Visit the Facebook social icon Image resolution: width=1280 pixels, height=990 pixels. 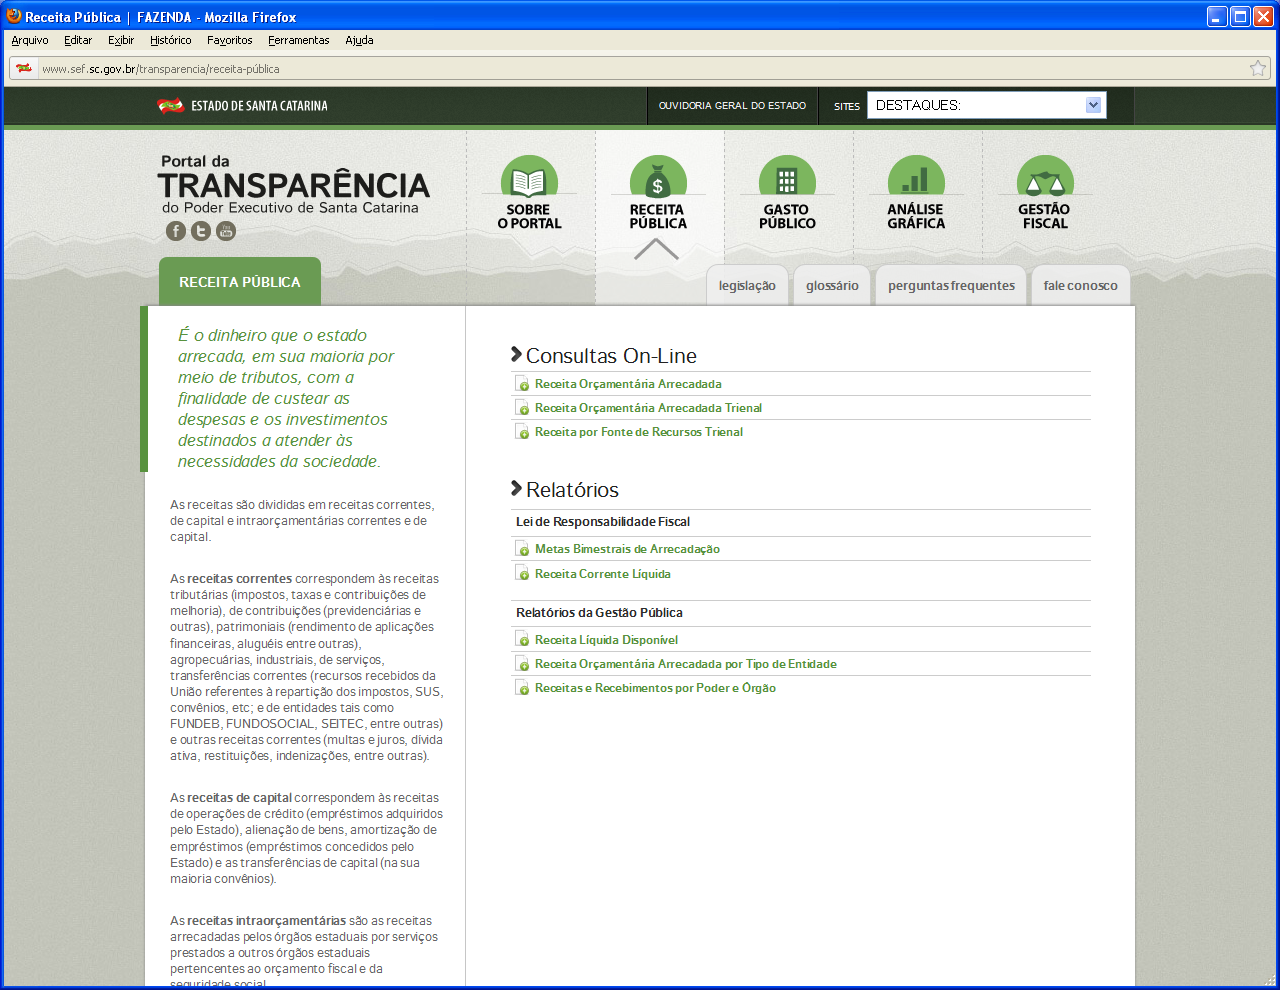coord(176,231)
